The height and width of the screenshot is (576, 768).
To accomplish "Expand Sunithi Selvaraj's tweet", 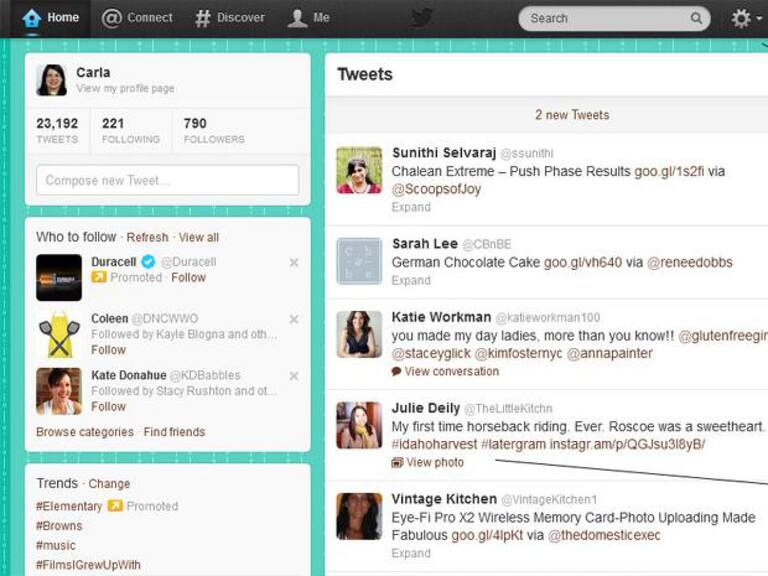I will tap(411, 208).
